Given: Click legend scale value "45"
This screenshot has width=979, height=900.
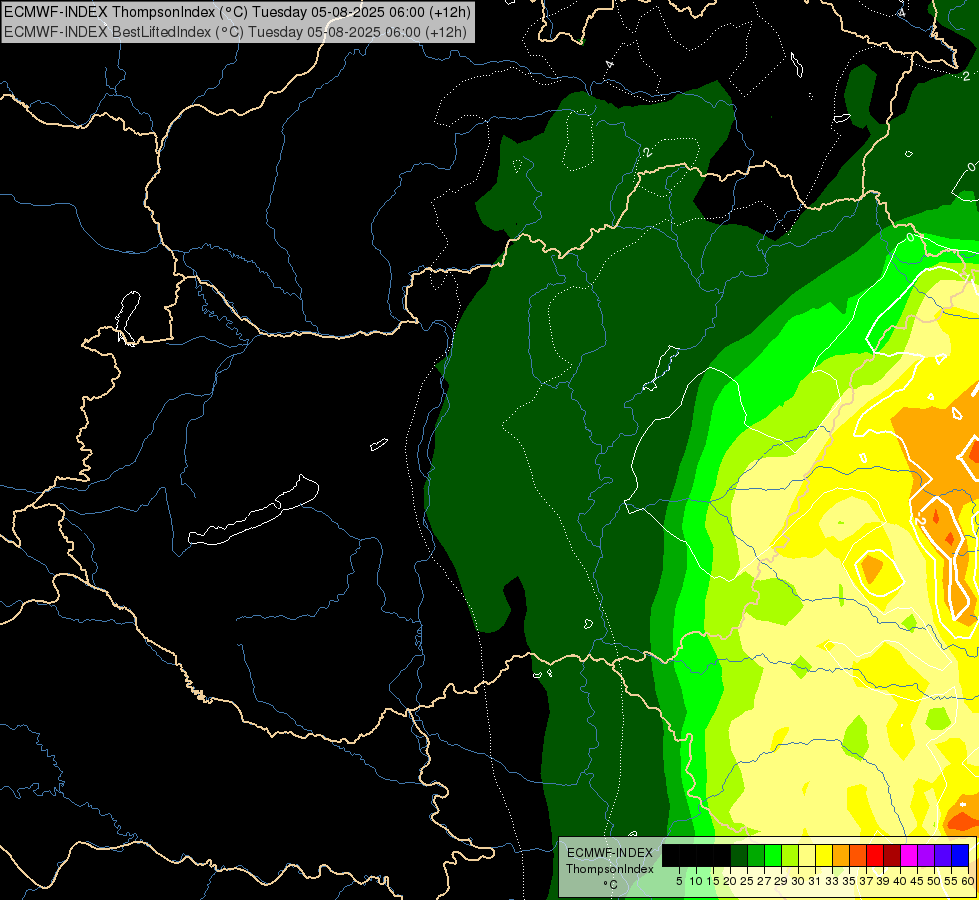Looking at the screenshot, I should (x=917, y=881).
